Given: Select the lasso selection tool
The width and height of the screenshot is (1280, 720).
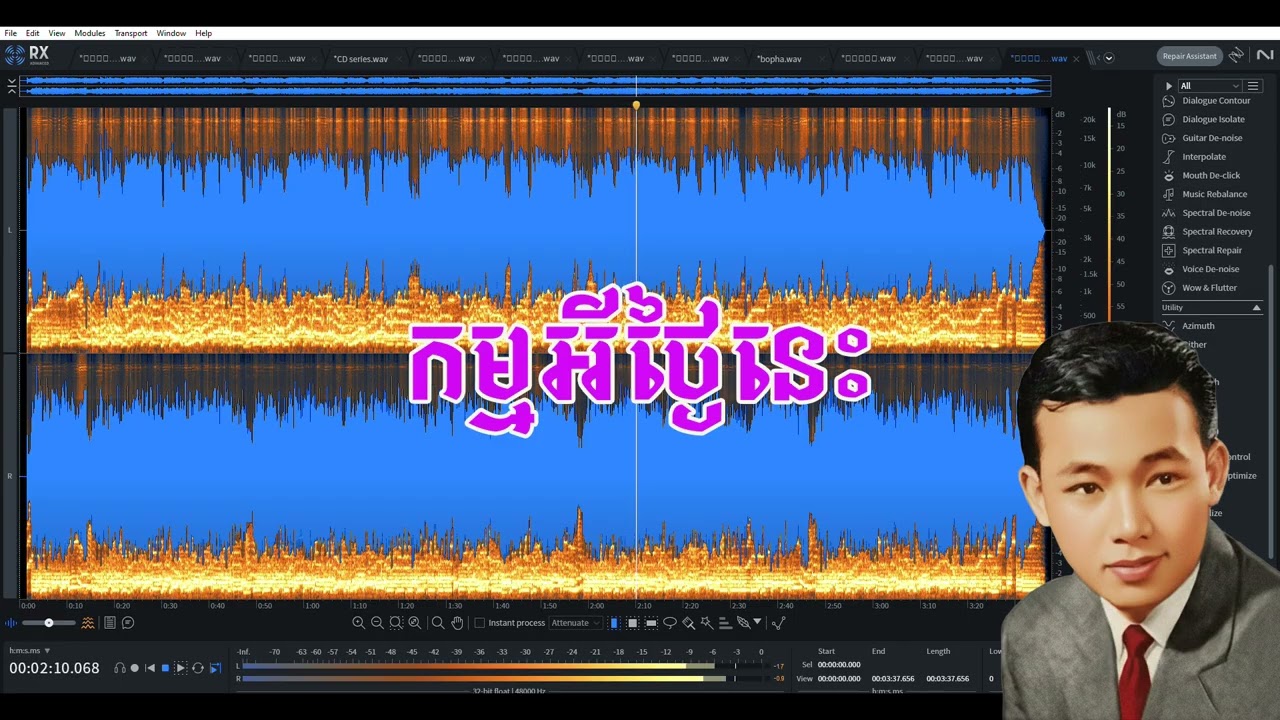Looking at the screenshot, I should [670, 623].
